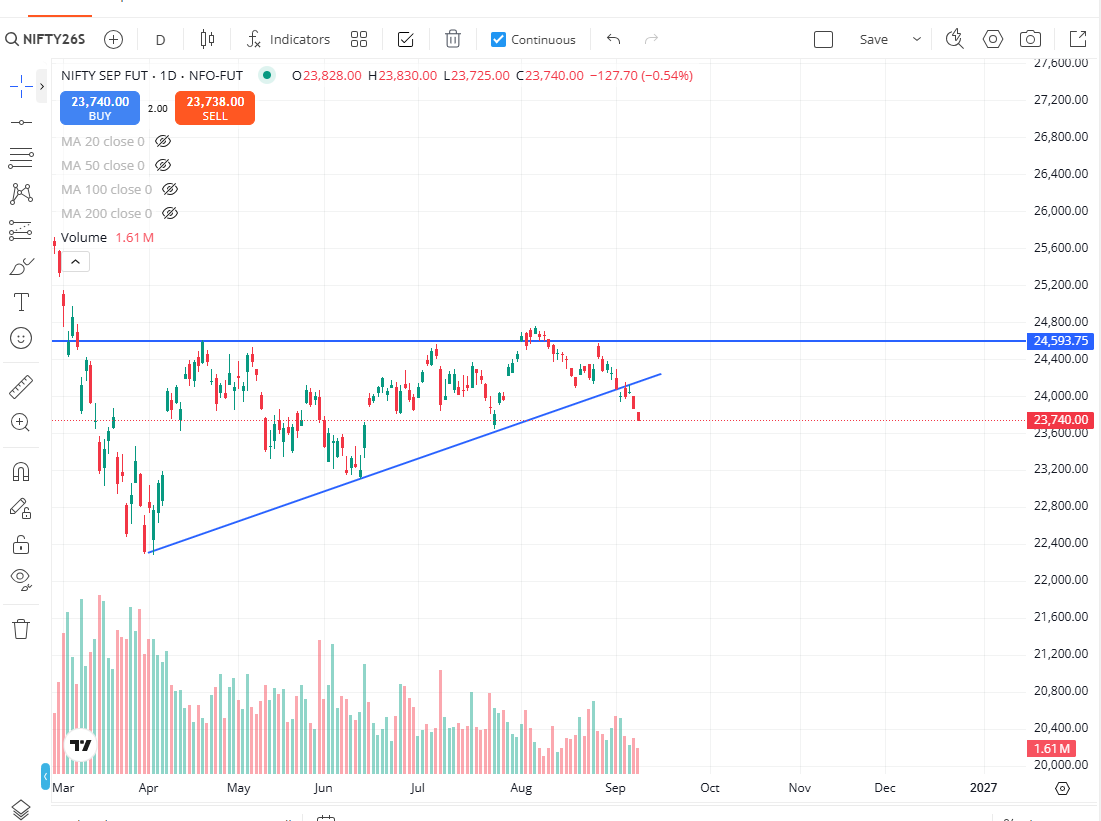Open chart in popup window icon
The width and height of the screenshot is (1101, 821).
1077,39
